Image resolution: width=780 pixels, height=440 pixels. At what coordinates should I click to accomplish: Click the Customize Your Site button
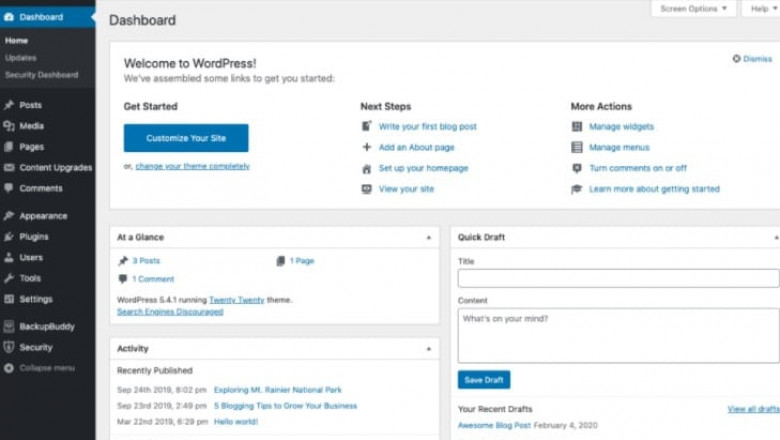(x=186, y=138)
